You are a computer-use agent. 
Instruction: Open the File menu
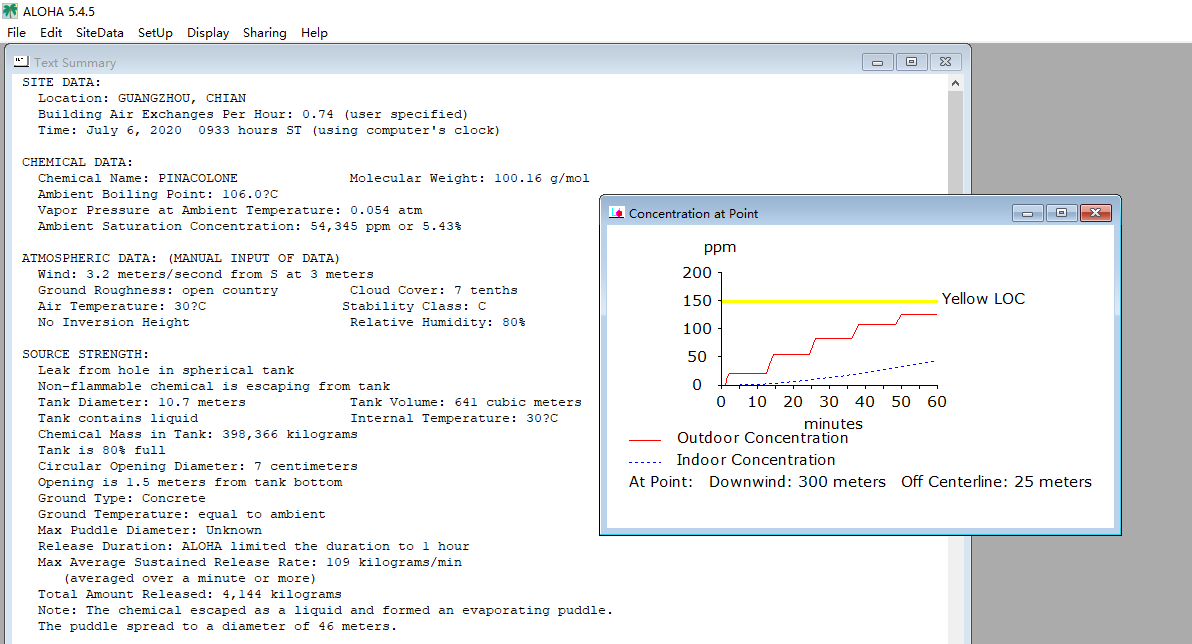(17, 33)
